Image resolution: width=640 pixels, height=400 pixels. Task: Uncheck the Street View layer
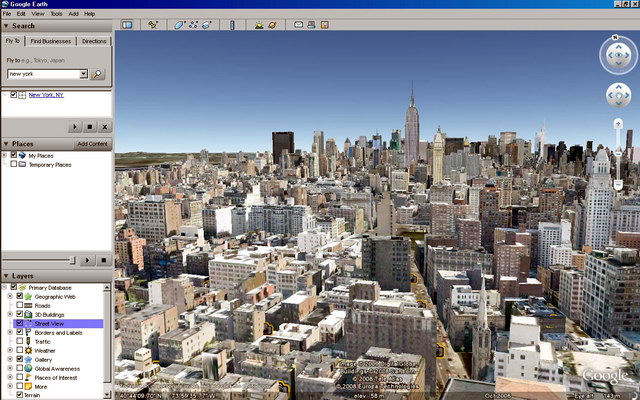pyautogui.click(x=19, y=323)
